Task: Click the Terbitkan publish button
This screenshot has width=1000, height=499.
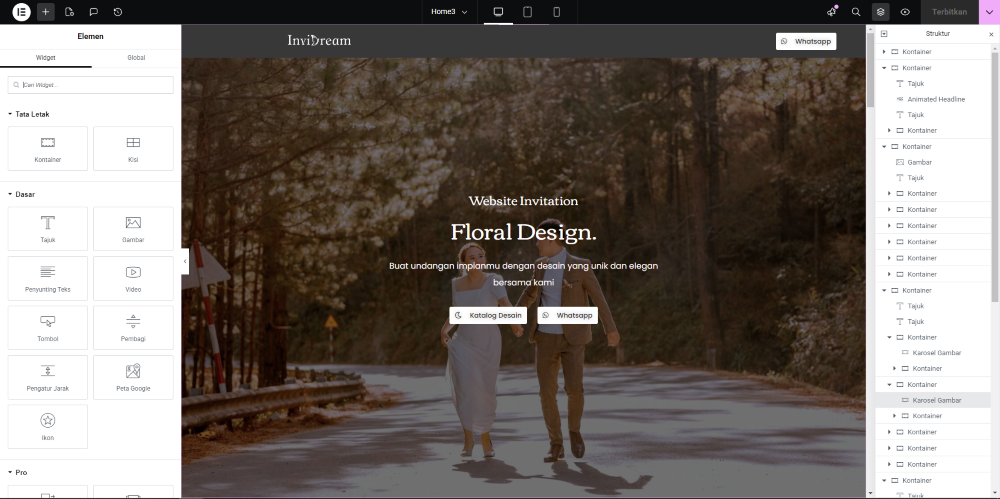Action: pos(950,12)
